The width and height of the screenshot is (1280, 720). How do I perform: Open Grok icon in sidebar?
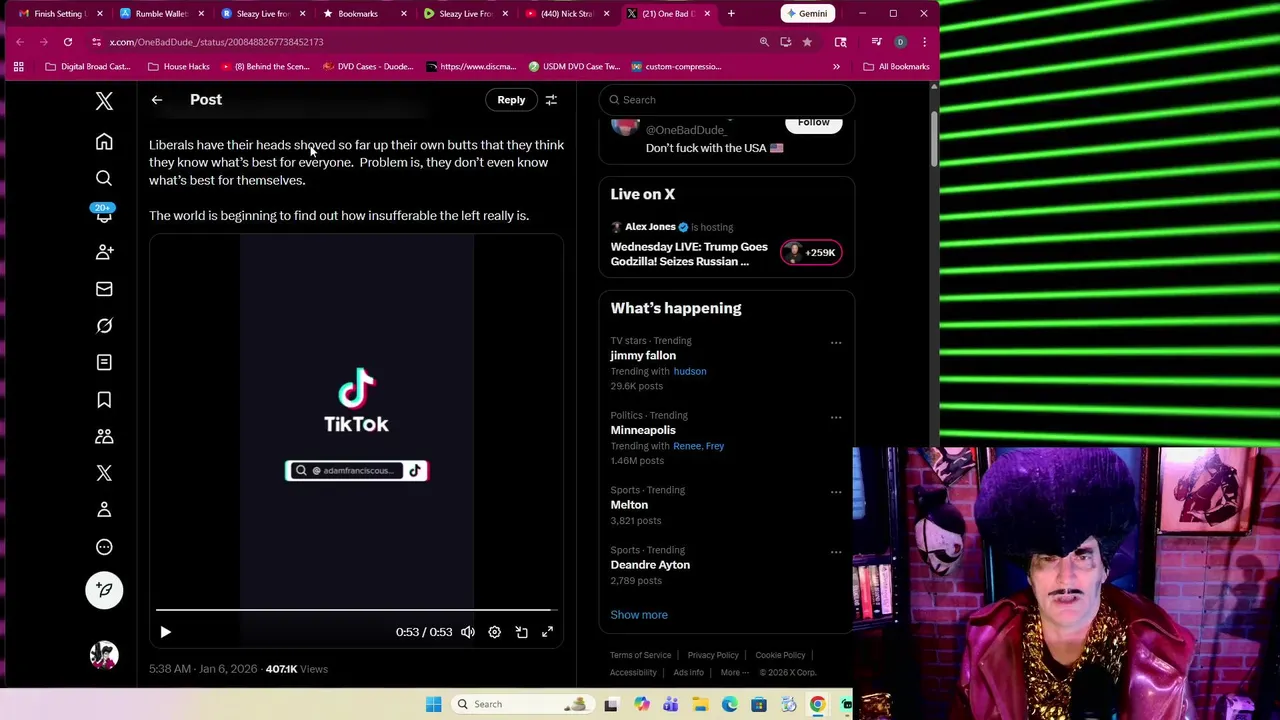click(104, 326)
